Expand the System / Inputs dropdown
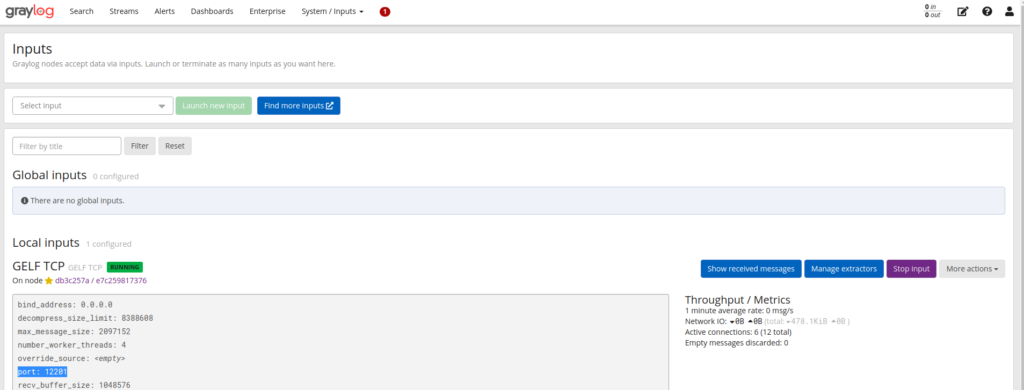Image resolution: width=1024 pixels, height=390 pixels. coord(332,11)
